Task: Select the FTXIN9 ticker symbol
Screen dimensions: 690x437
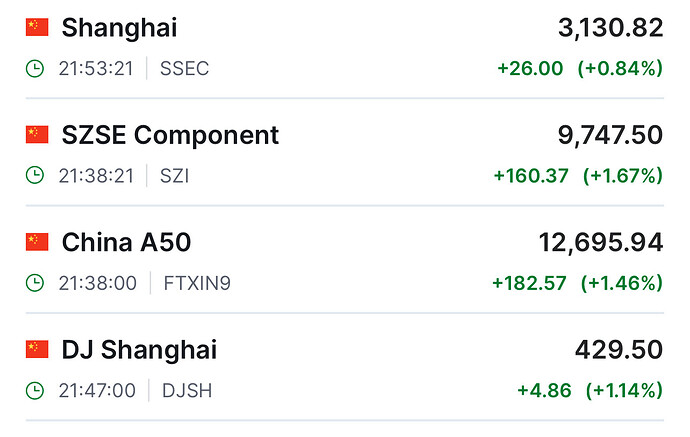Action: pos(197,283)
